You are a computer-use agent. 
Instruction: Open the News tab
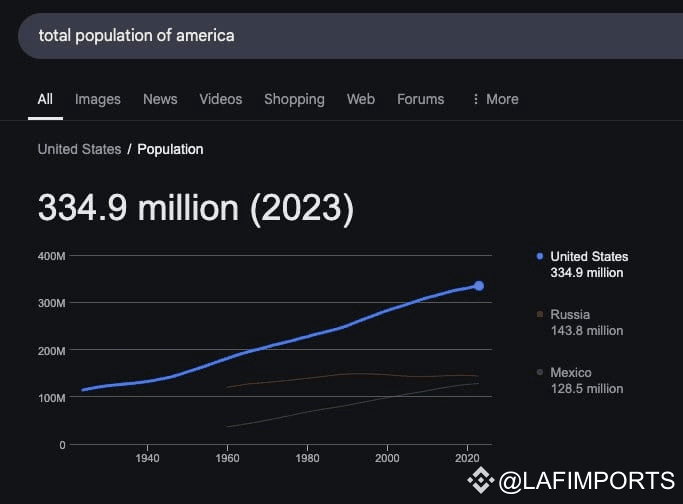point(160,99)
